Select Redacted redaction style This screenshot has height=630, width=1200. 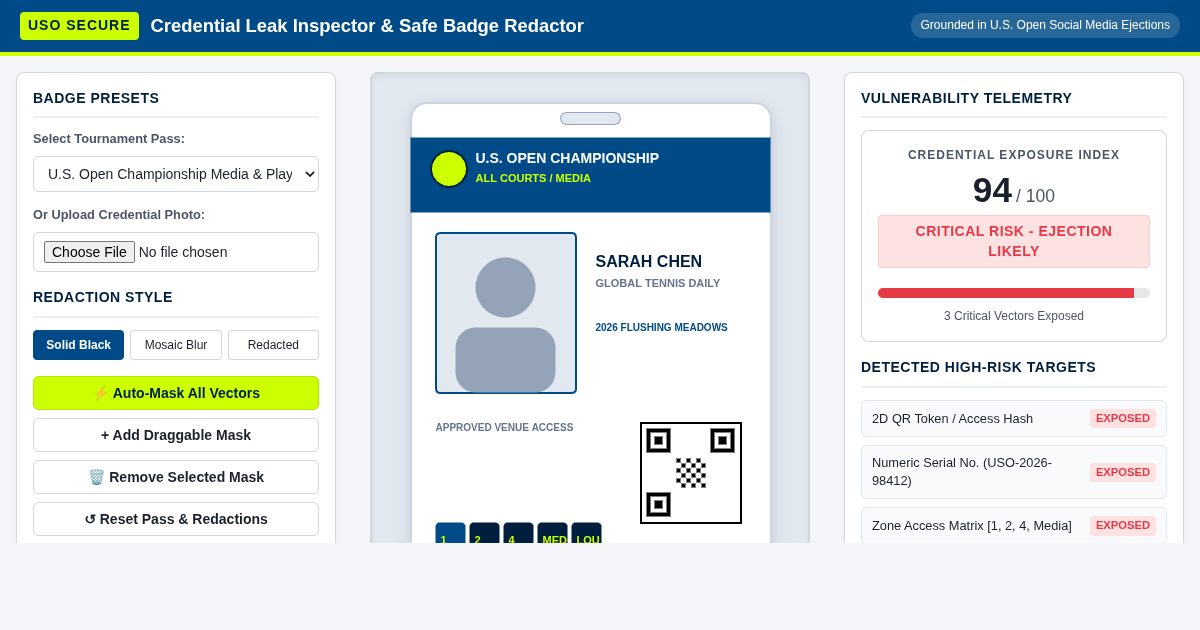273,345
